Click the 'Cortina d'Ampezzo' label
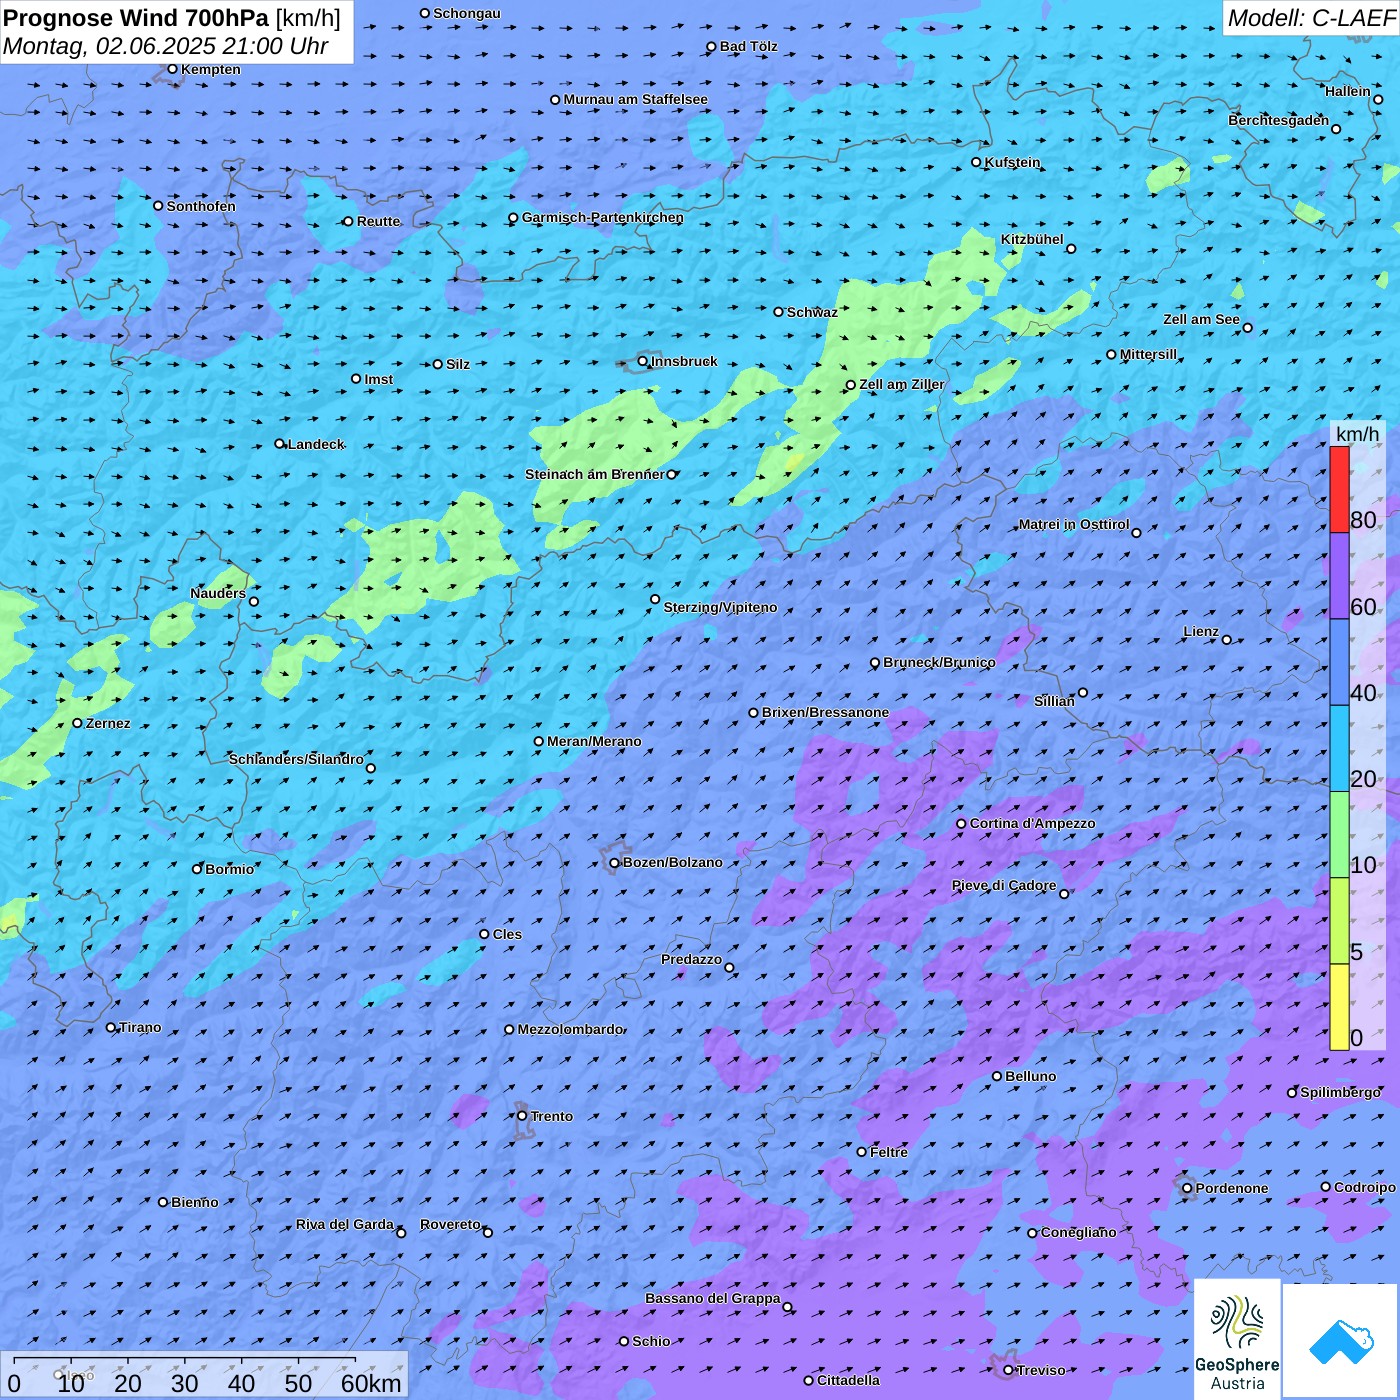This screenshot has height=1400, width=1400. coord(1032,823)
